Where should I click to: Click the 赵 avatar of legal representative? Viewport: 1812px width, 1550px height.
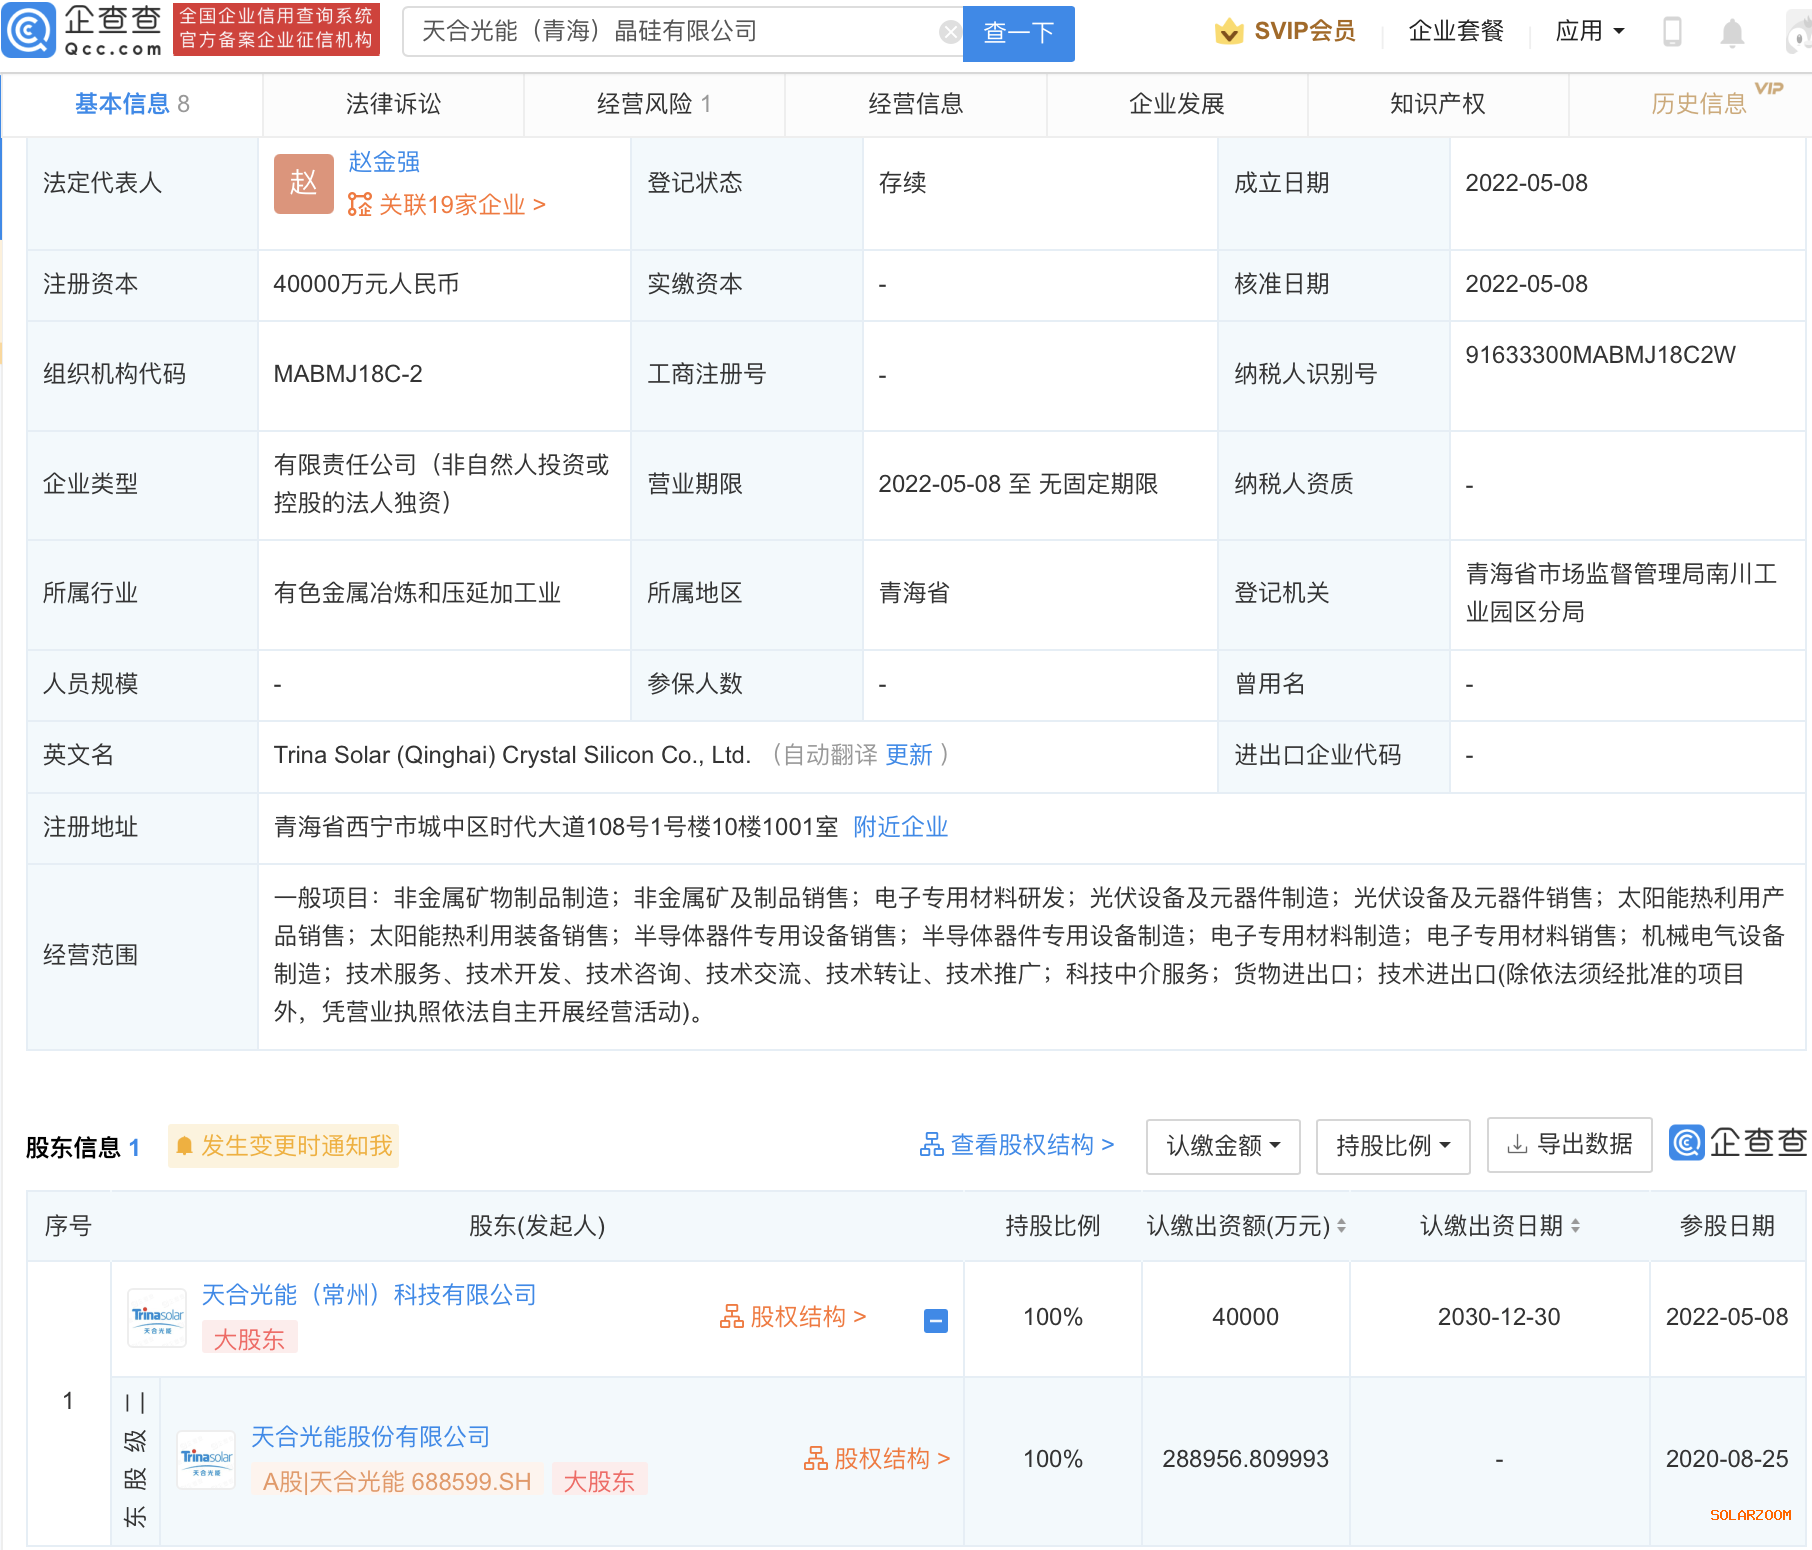click(303, 184)
